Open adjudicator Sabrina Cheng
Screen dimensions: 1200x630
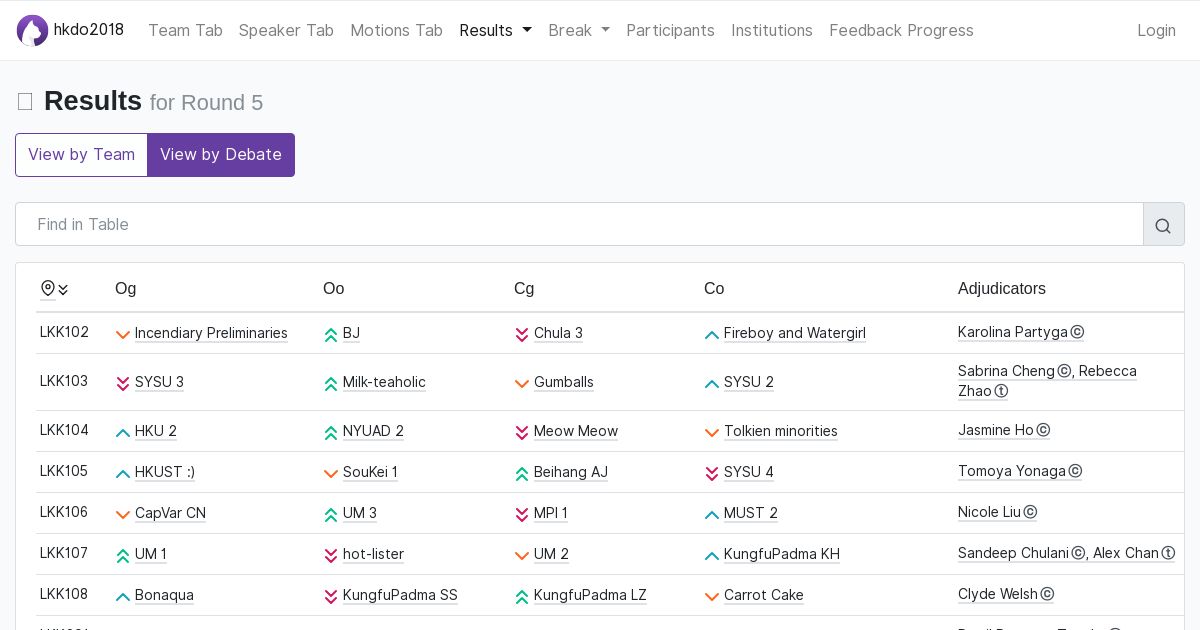[x=1006, y=371]
